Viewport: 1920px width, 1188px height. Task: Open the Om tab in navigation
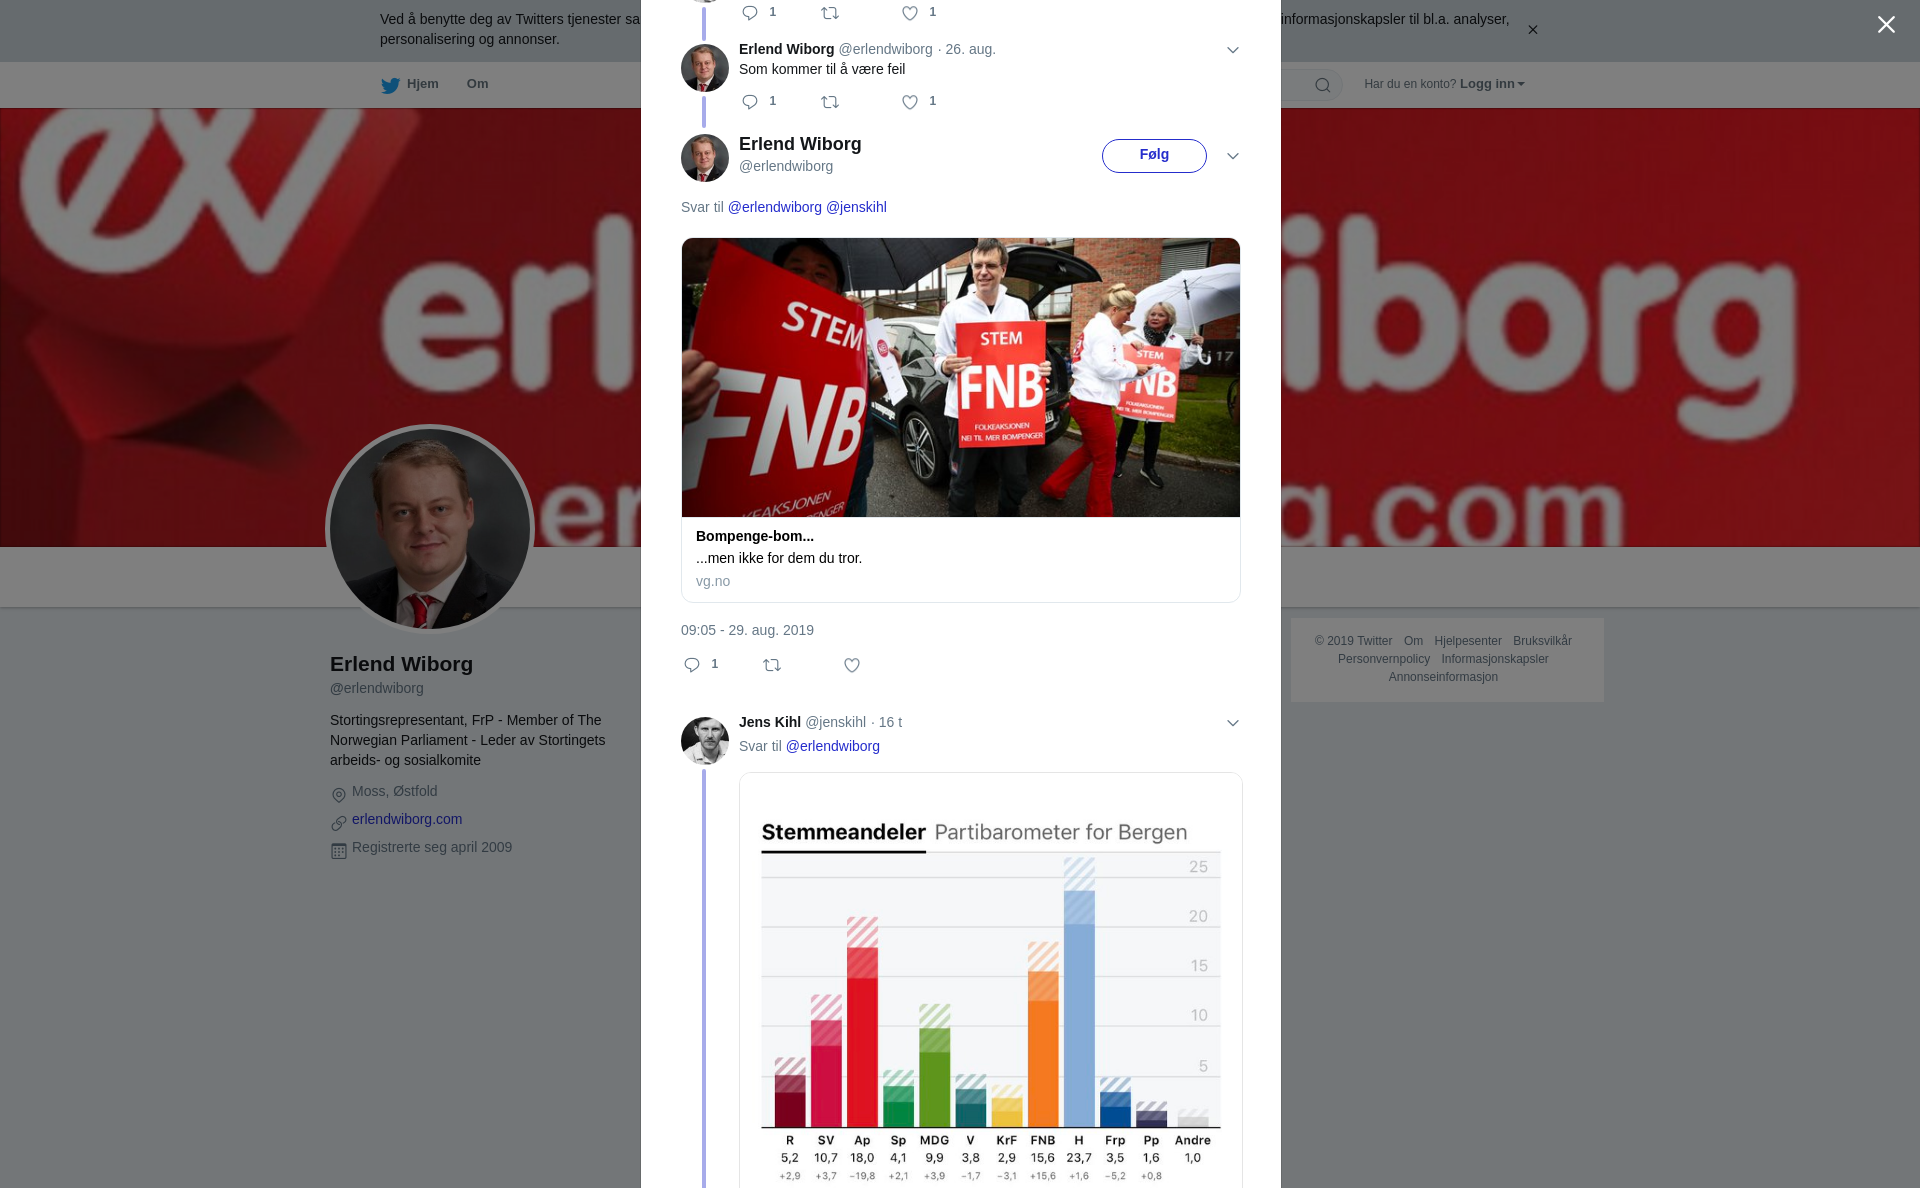coord(477,84)
